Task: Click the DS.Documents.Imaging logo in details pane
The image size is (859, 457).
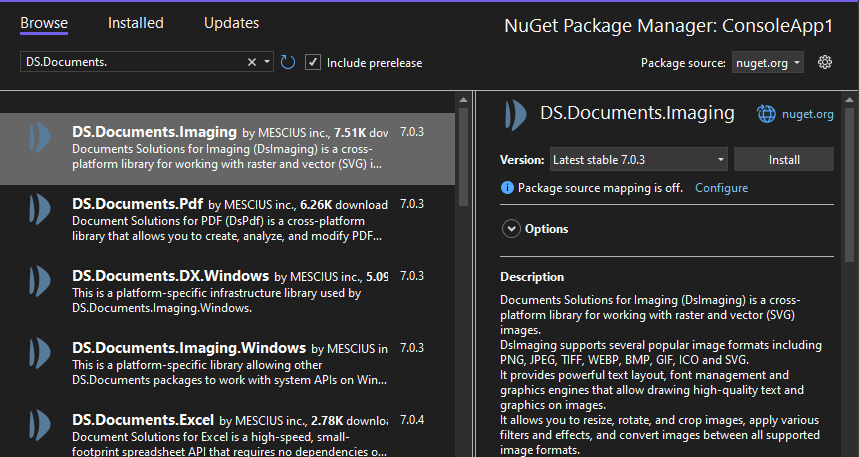Action: [516, 115]
